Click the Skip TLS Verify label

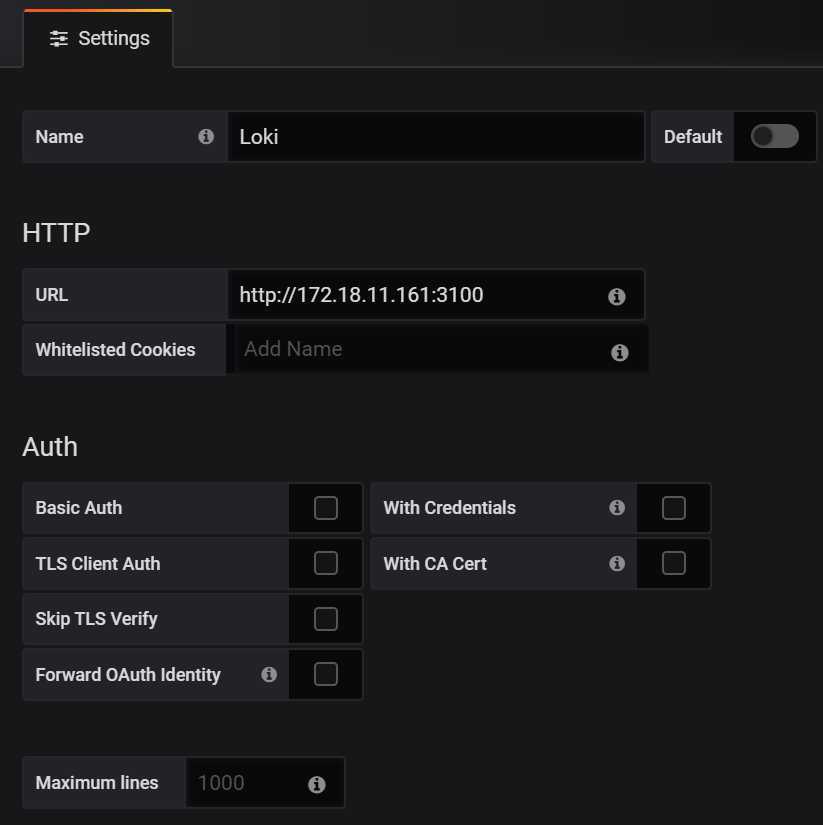tap(96, 619)
